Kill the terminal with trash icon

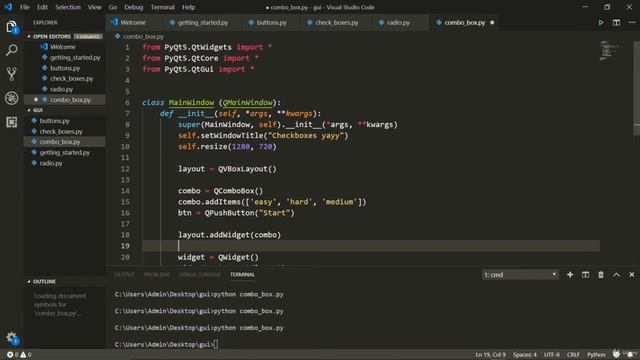(x=601, y=275)
